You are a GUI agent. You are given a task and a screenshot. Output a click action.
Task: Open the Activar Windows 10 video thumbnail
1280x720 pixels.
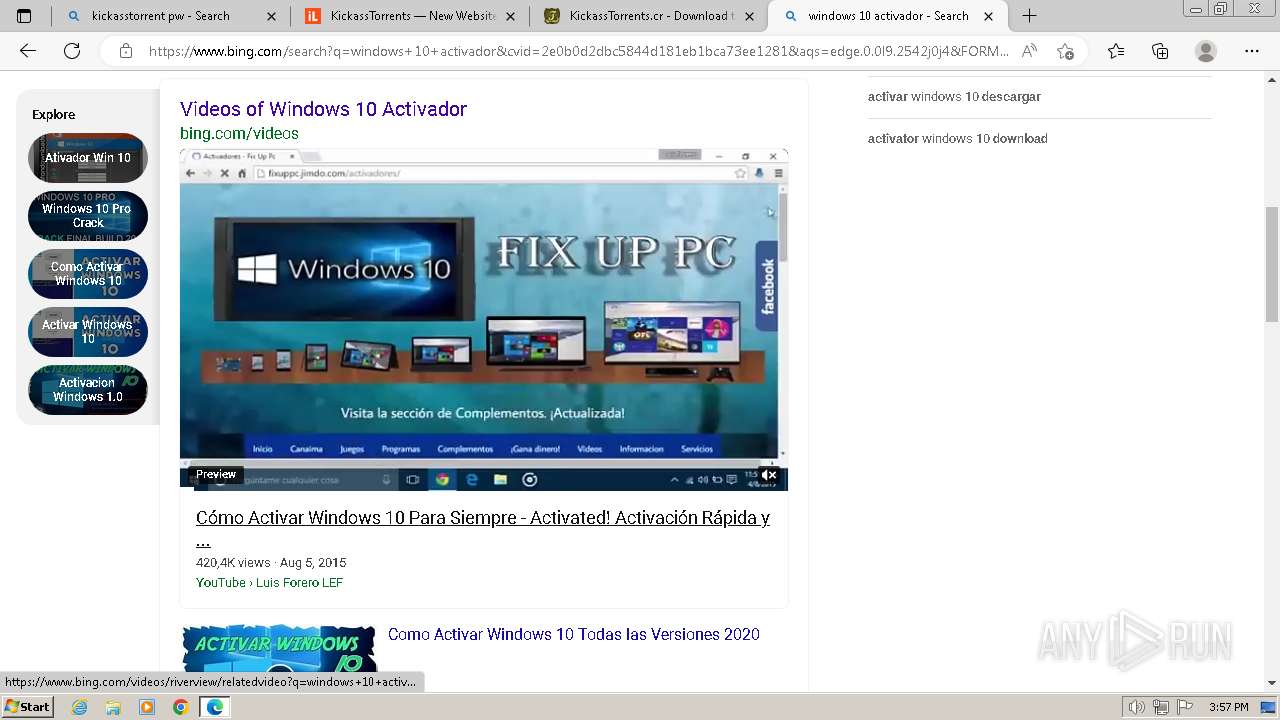[279, 648]
